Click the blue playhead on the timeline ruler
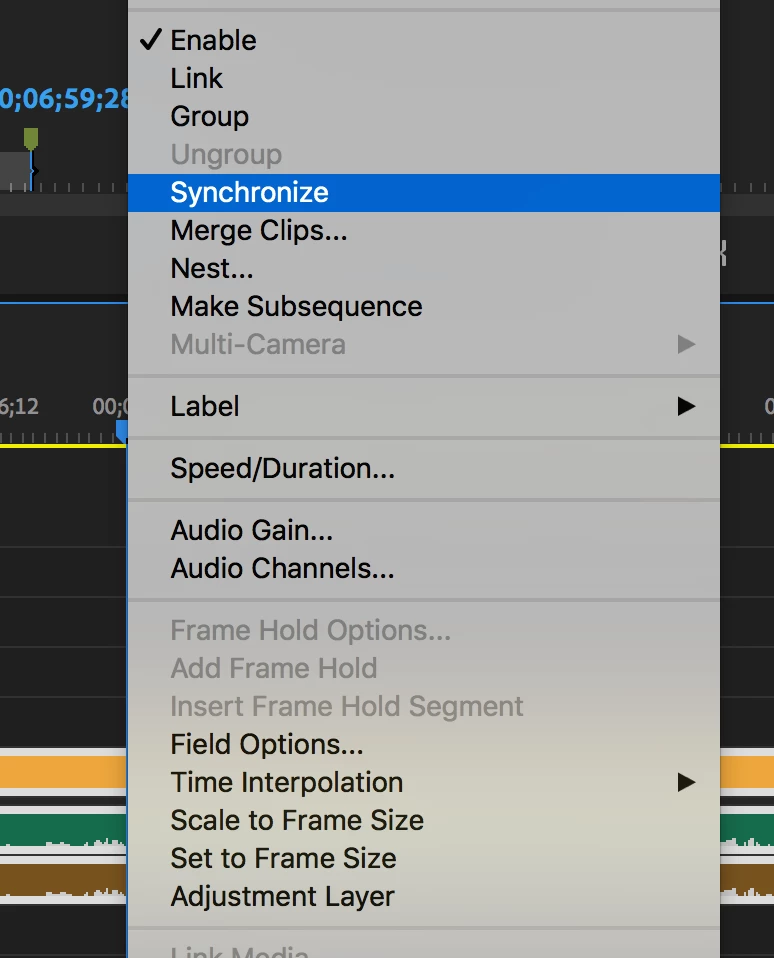 click(x=122, y=430)
